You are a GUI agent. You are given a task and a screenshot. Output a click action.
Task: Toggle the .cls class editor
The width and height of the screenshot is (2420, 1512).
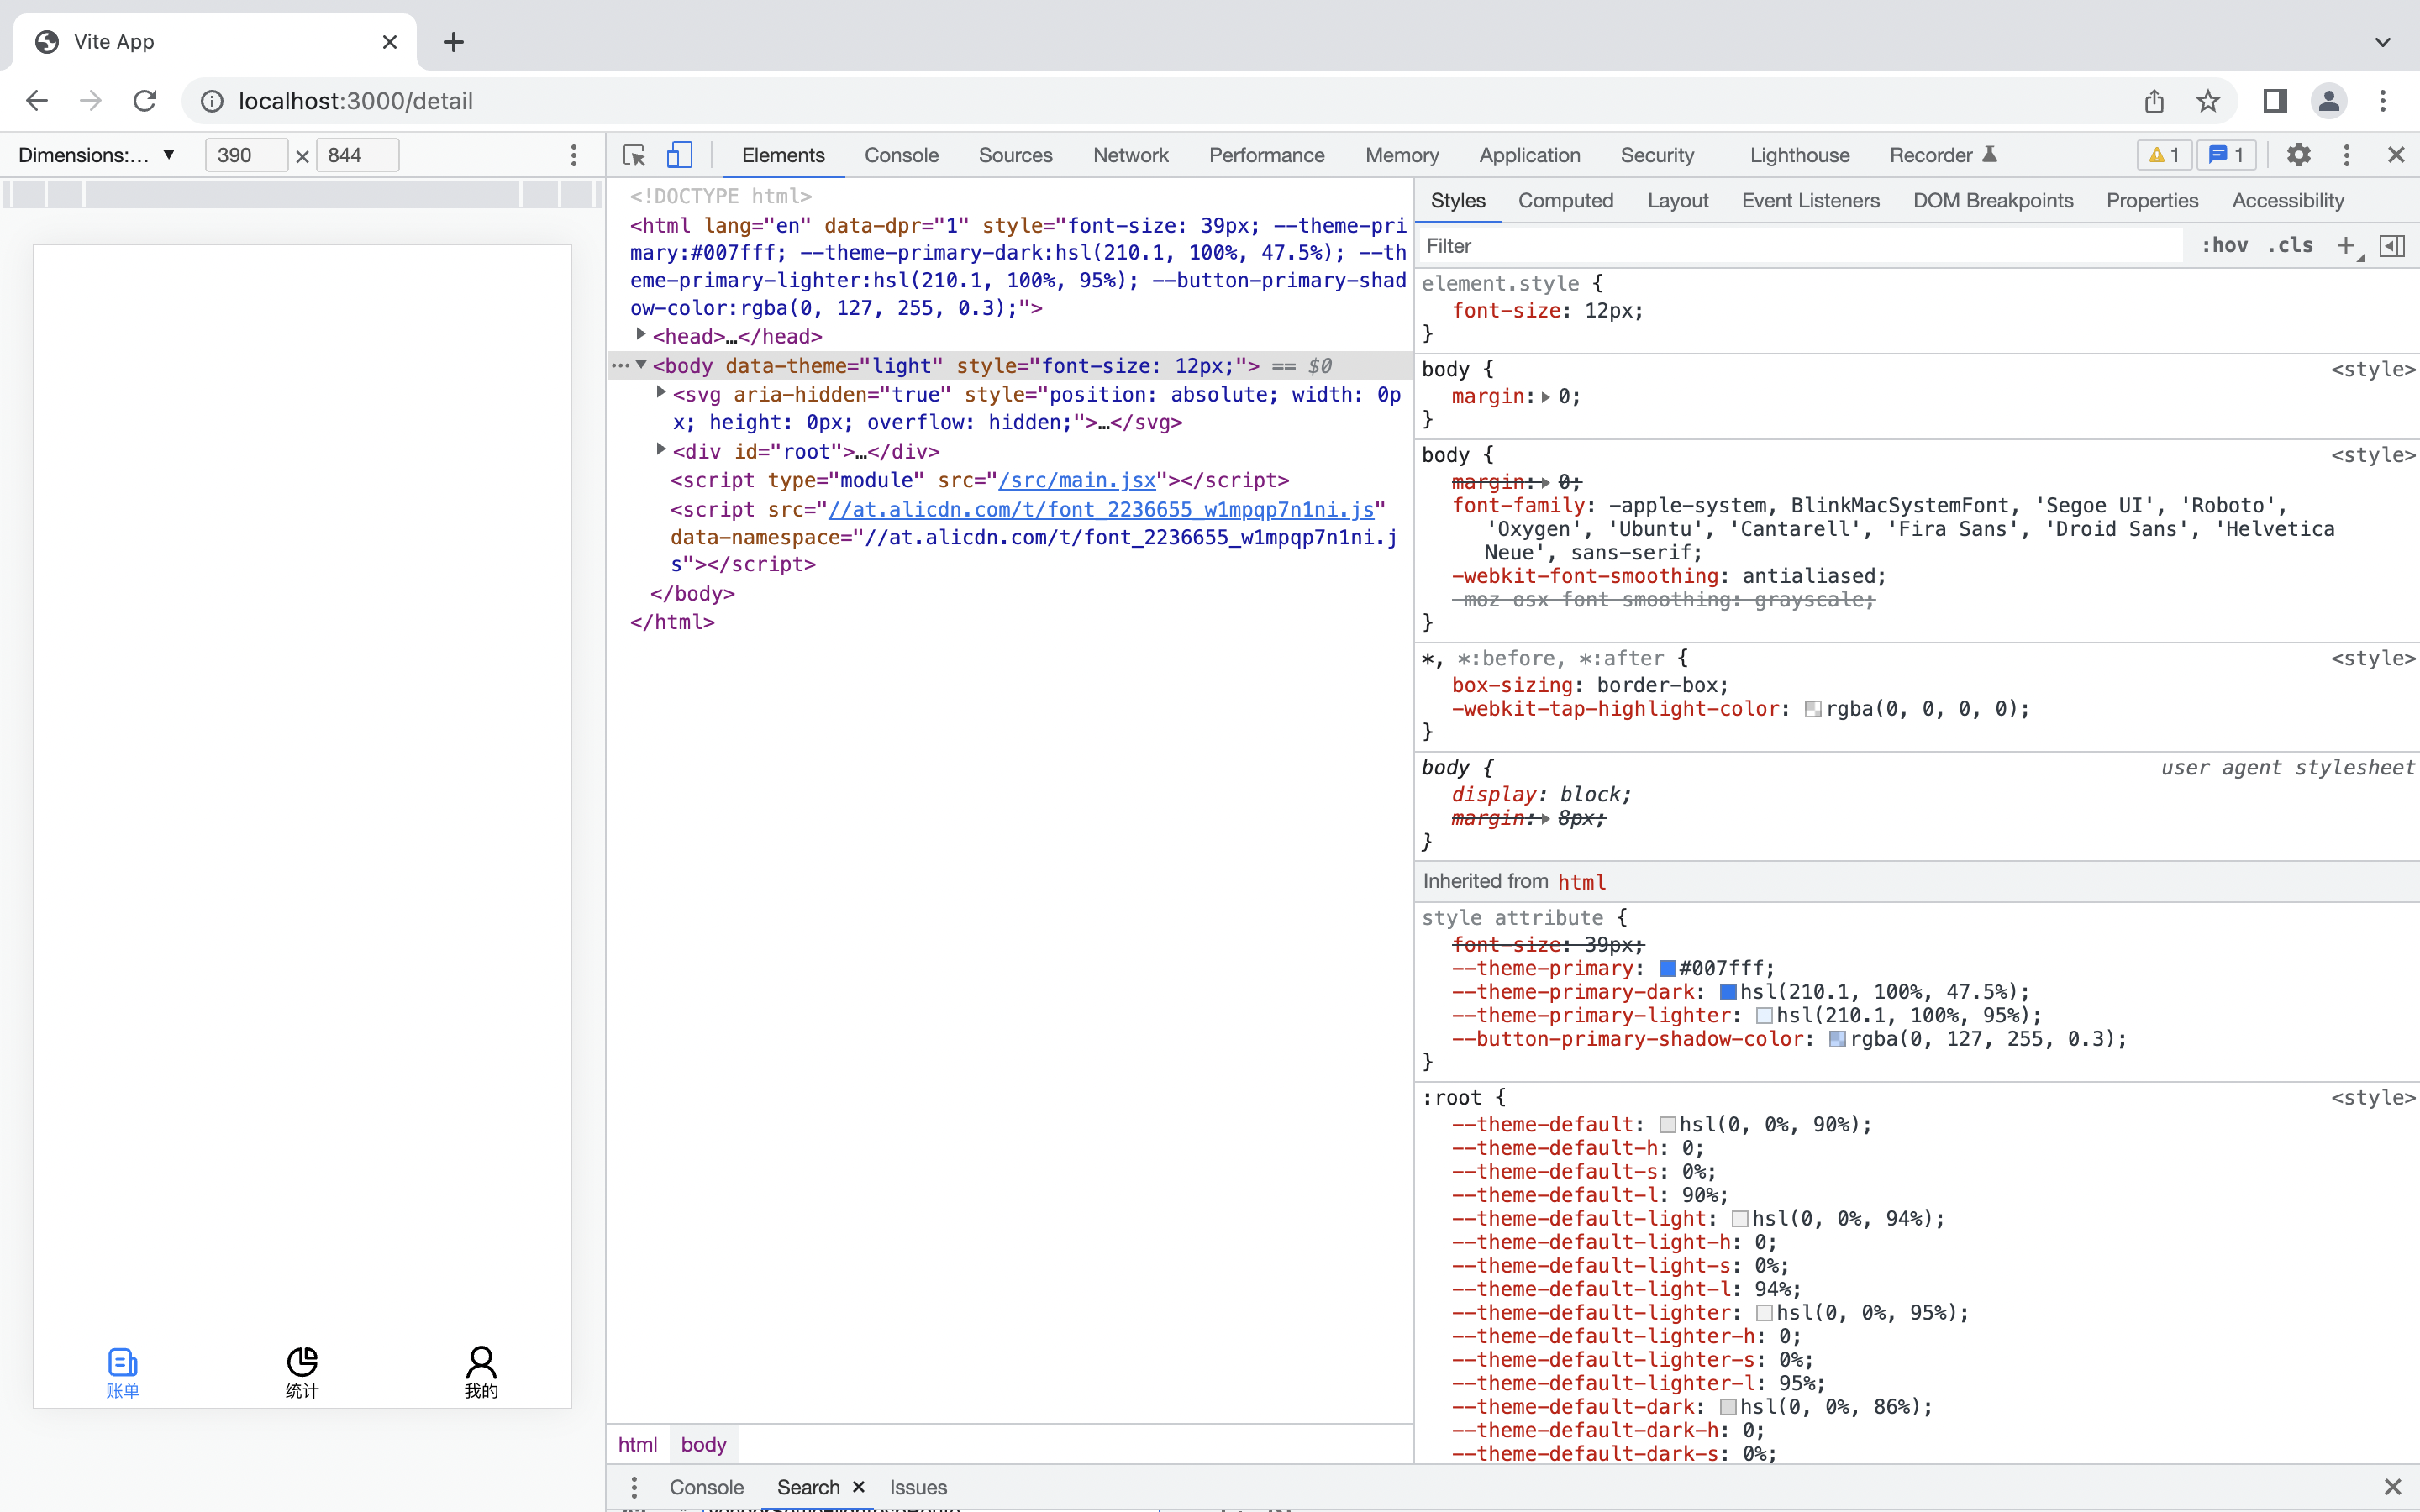tap(2290, 246)
